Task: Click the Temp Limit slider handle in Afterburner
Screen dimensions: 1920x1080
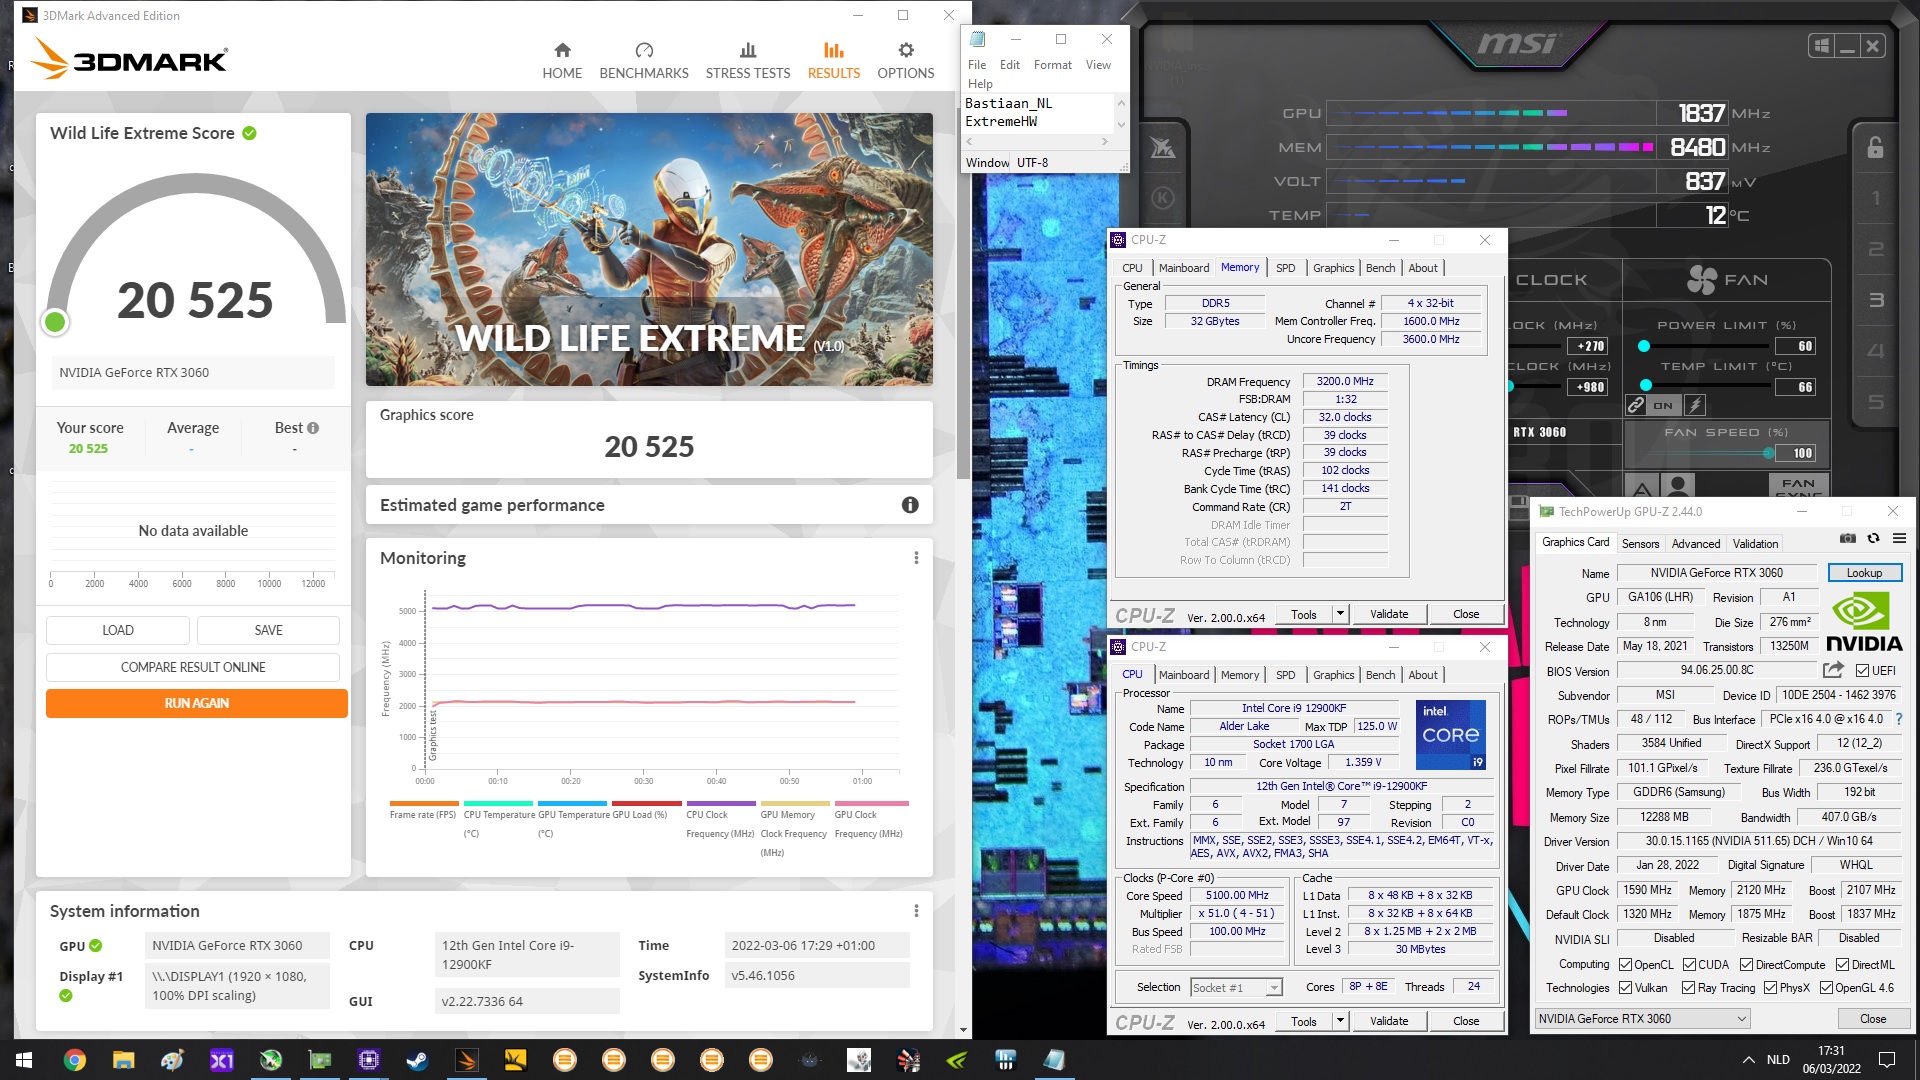Action: coord(1645,385)
